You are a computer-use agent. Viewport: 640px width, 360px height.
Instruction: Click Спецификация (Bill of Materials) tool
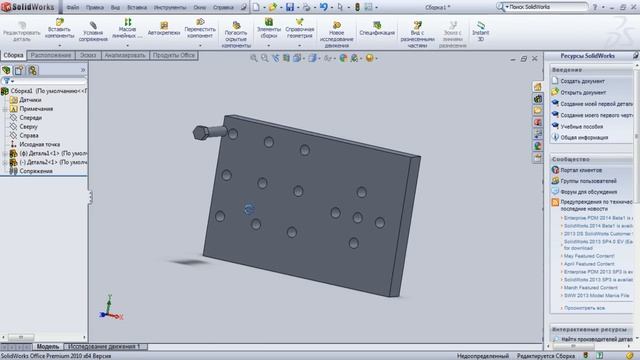(377, 28)
